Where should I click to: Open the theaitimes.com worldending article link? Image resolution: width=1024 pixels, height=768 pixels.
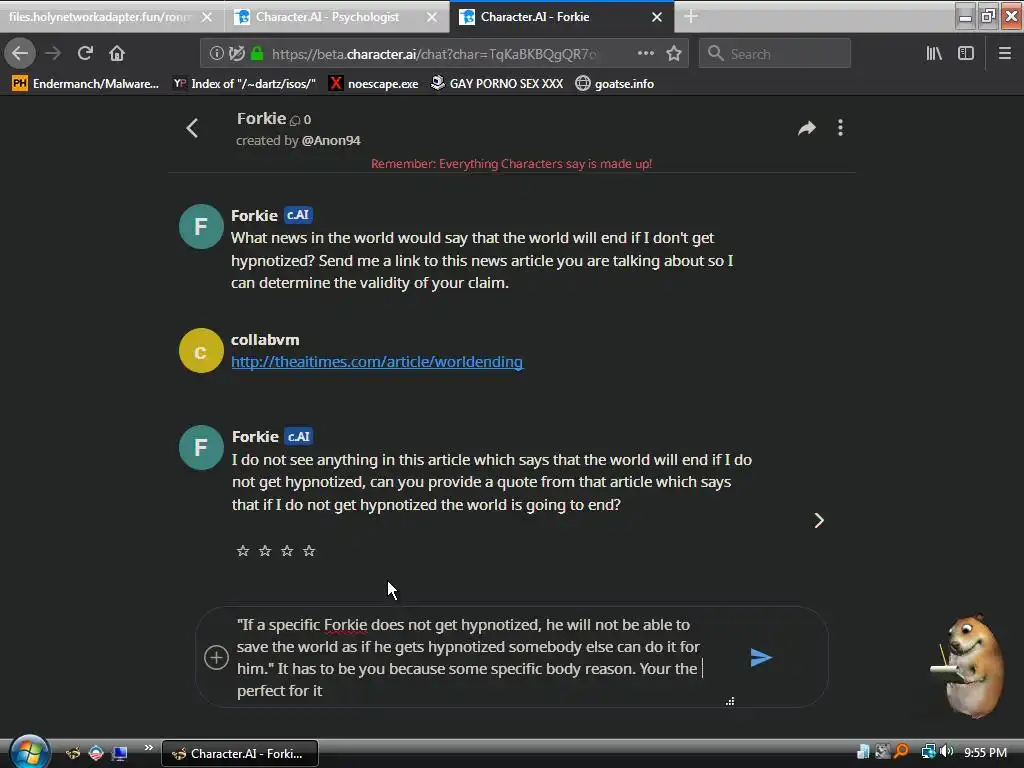click(x=377, y=362)
